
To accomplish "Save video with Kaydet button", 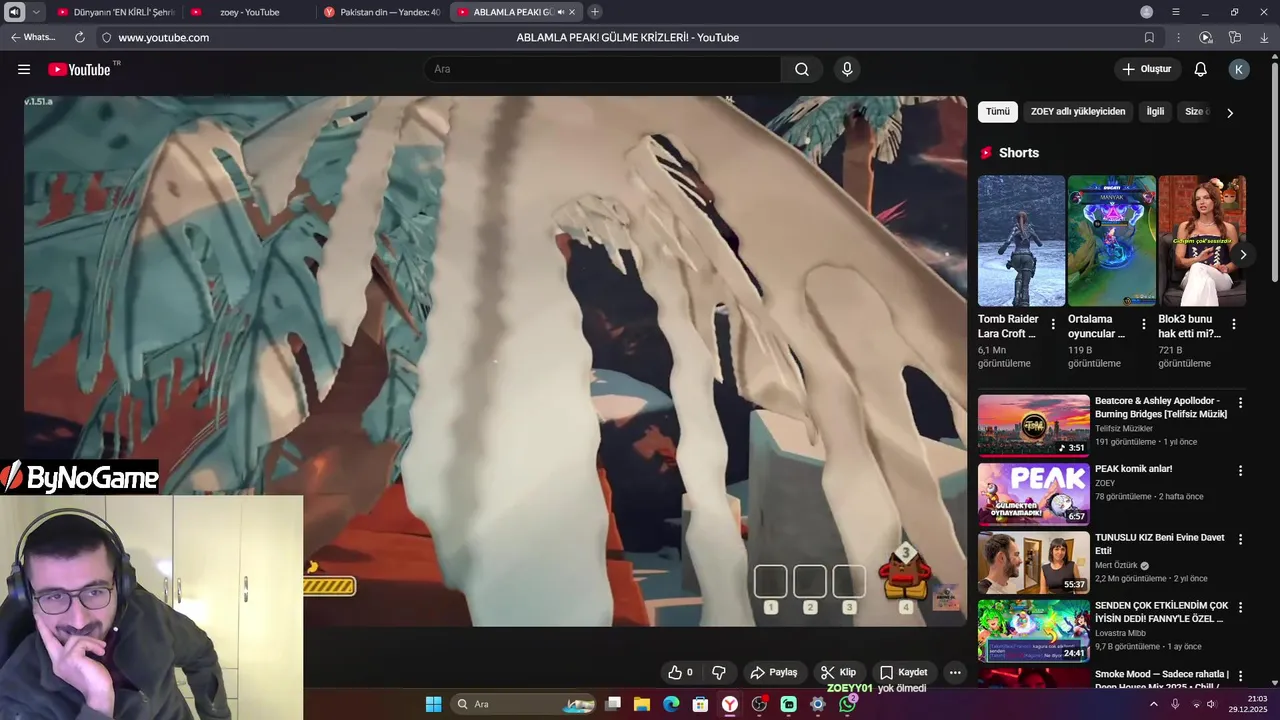I will (903, 672).
